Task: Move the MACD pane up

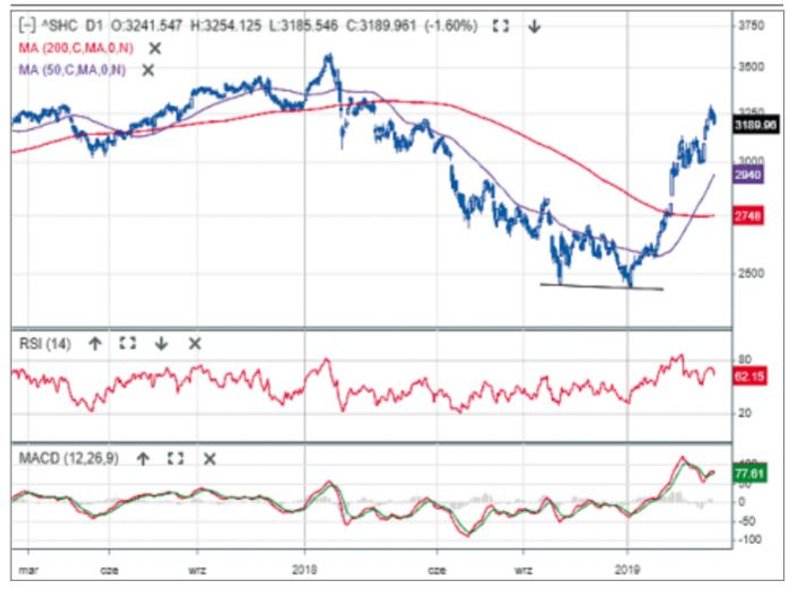Action: (x=143, y=458)
